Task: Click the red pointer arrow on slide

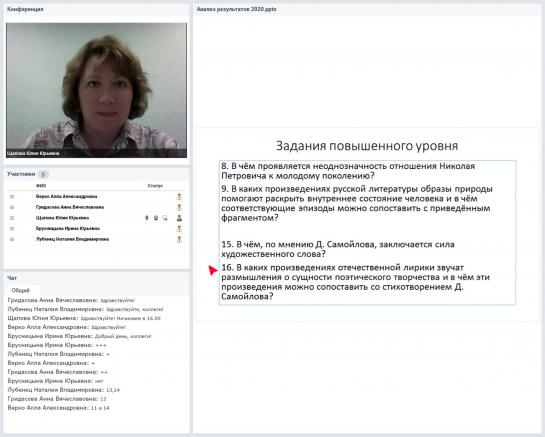Action: [213, 270]
